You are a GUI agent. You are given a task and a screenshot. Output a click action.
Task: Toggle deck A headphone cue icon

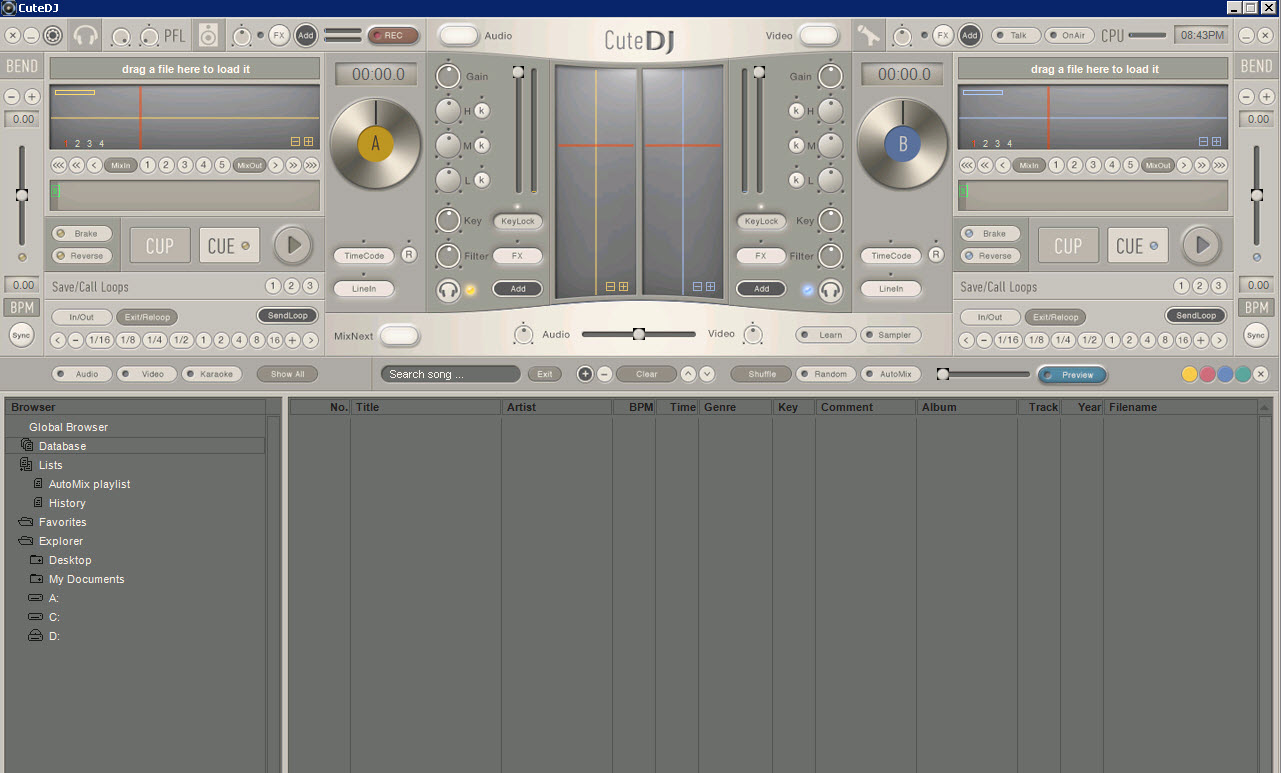coord(448,290)
